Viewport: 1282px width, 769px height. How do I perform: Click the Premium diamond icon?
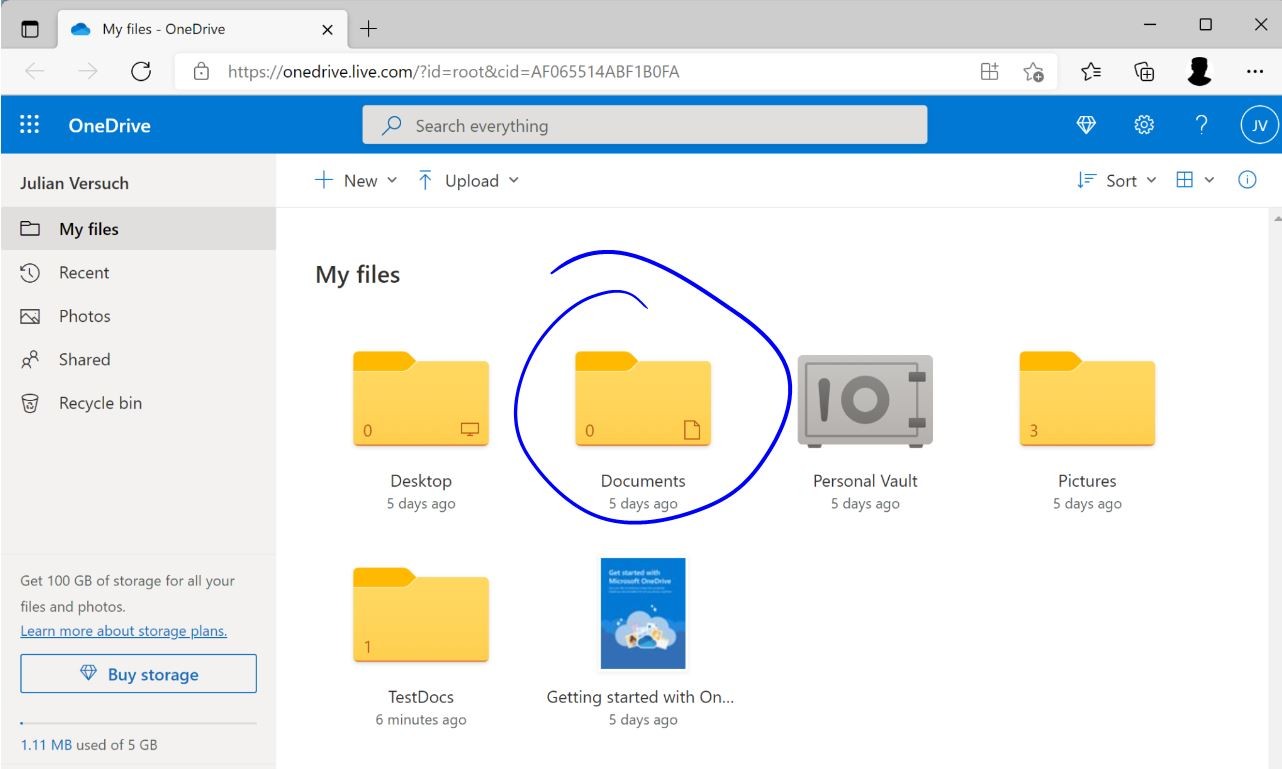pos(1085,124)
